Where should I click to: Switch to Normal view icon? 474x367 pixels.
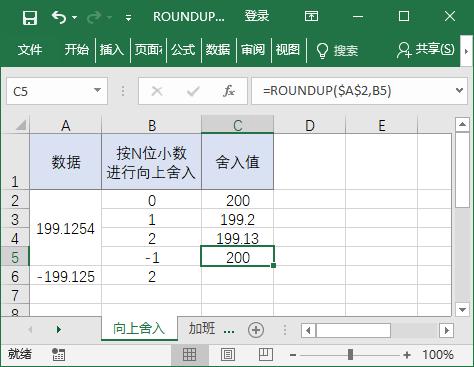(189, 355)
